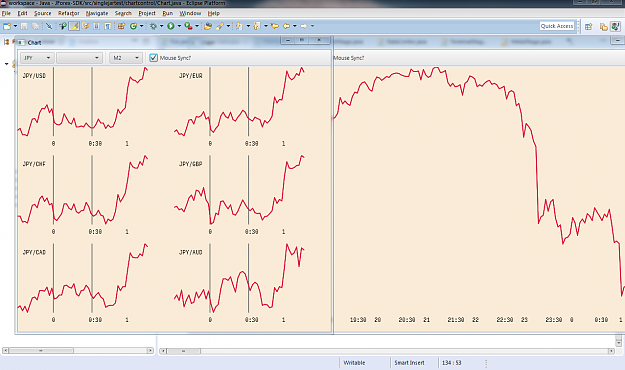This screenshot has width=625, height=370.
Task: Click the editor scrollbar right arrow
Action: pyautogui.click(x=611, y=351)
